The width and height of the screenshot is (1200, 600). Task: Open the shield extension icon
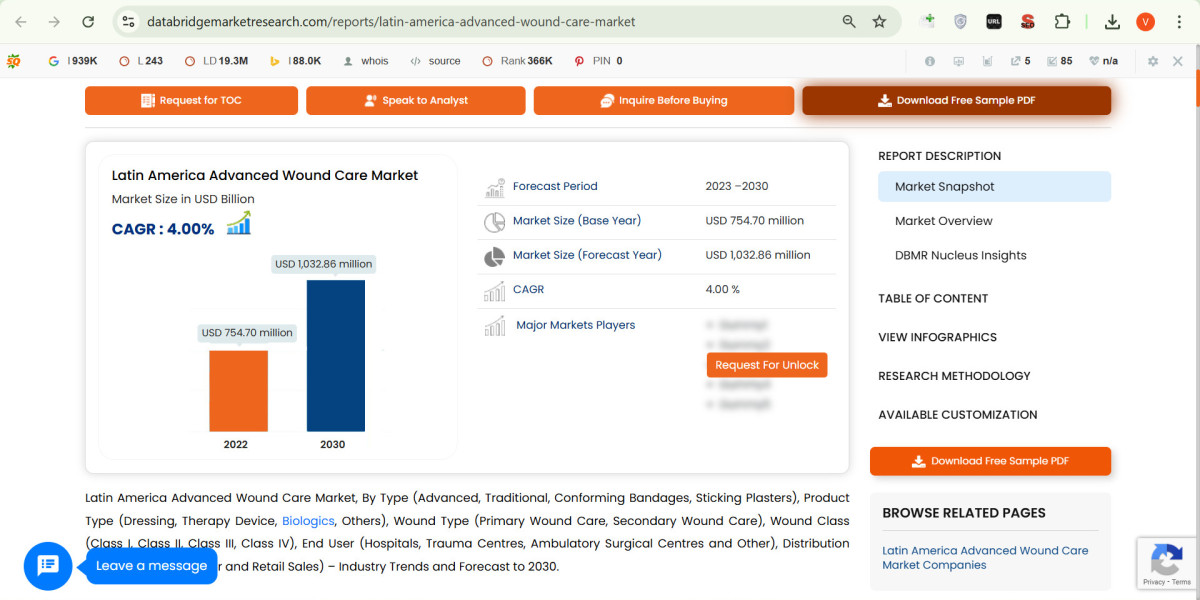[x=960, y=21]
